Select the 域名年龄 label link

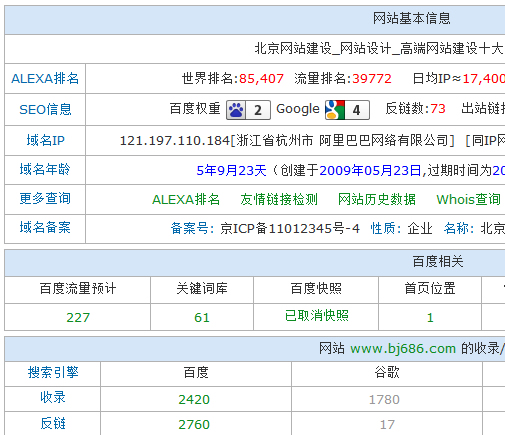pyautogui.click(x=45, y=169)
